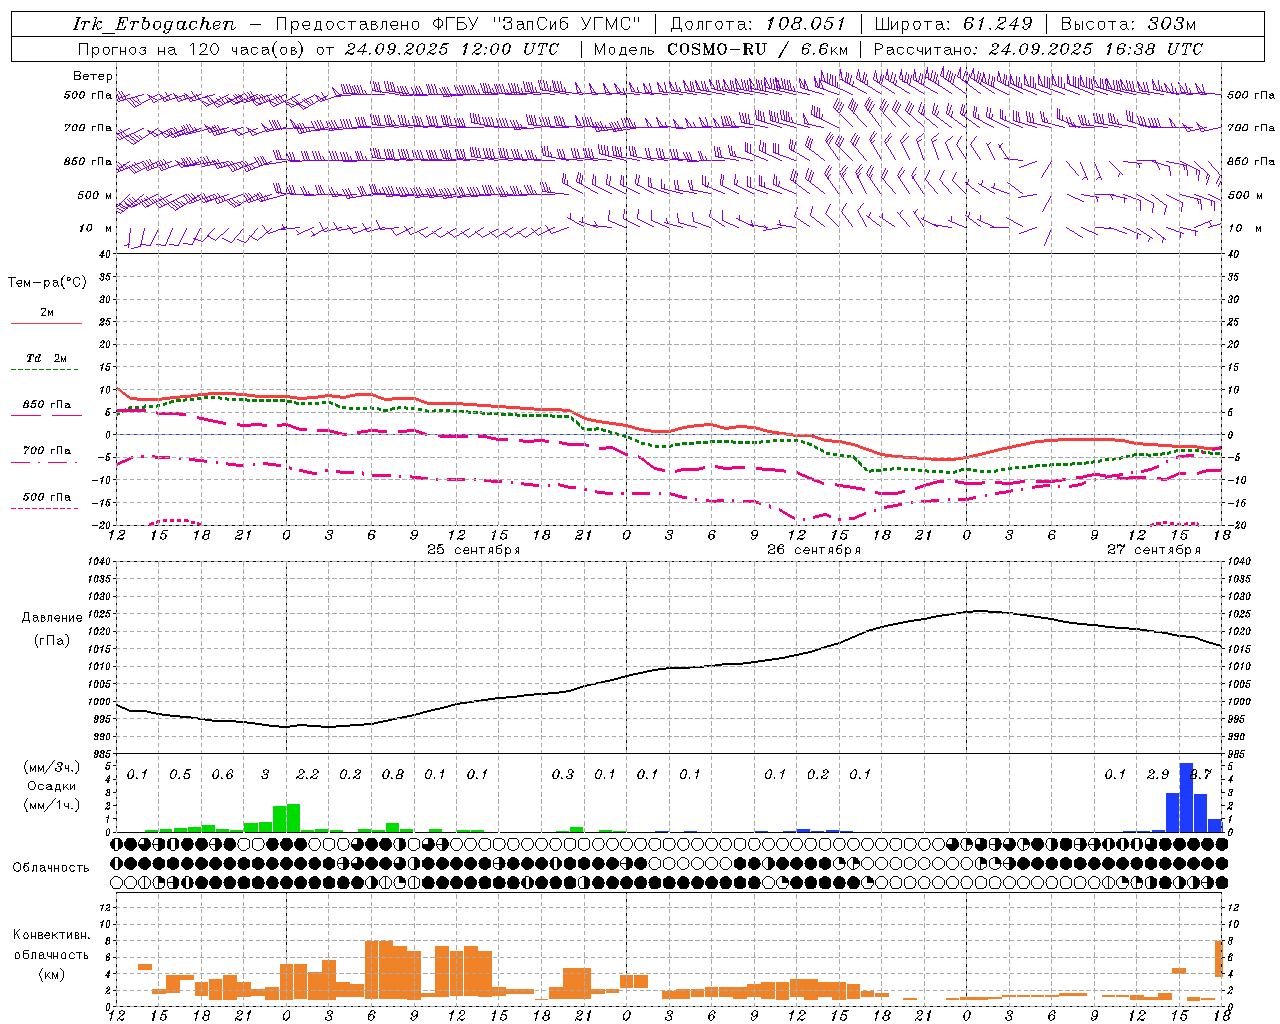Screen dimensions: 1280x1024
Task: Click the tallest blue precipitation bar
Action: tap(1186, 797)
